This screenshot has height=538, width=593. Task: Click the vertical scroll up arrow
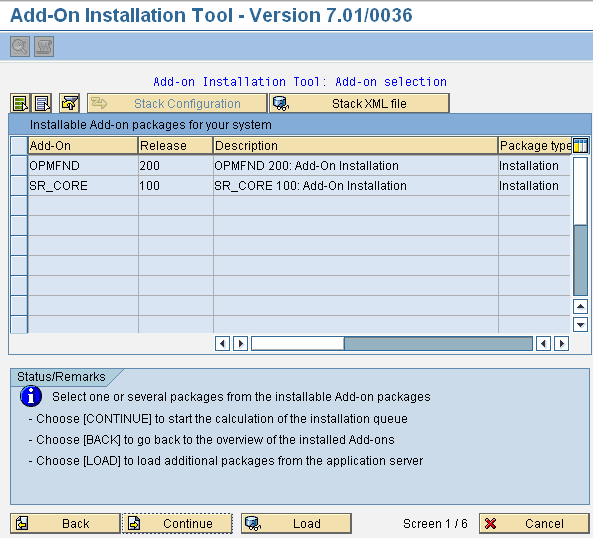(x=580, y=306)
